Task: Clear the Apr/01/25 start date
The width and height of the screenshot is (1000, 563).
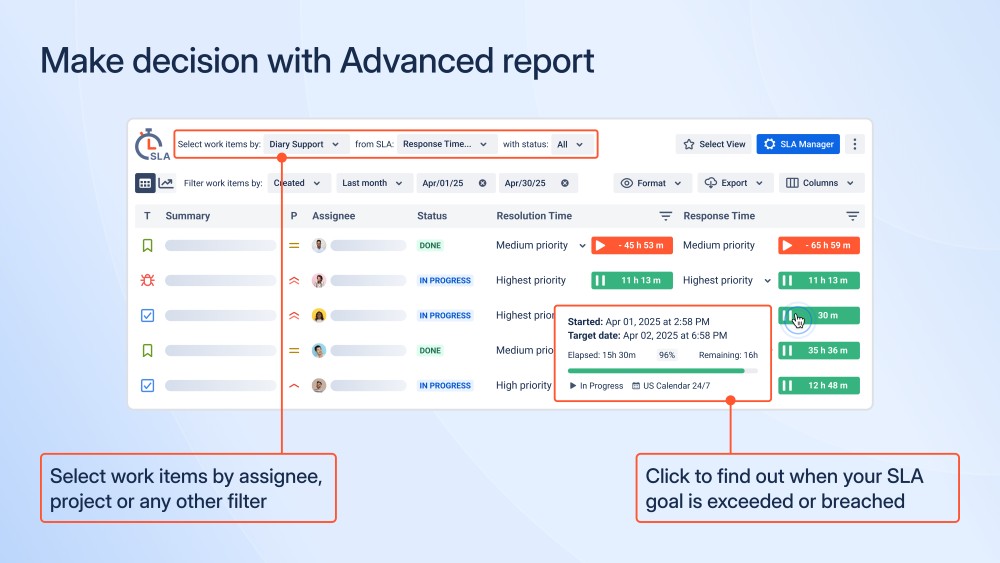Action: coord(482,183)
